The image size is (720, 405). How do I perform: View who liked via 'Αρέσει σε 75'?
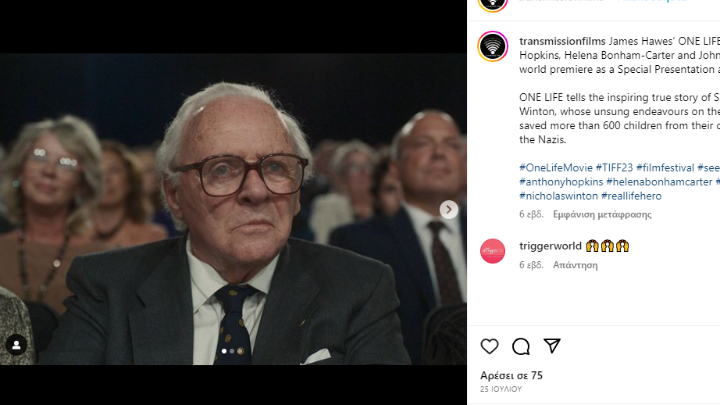pos(511,375)
